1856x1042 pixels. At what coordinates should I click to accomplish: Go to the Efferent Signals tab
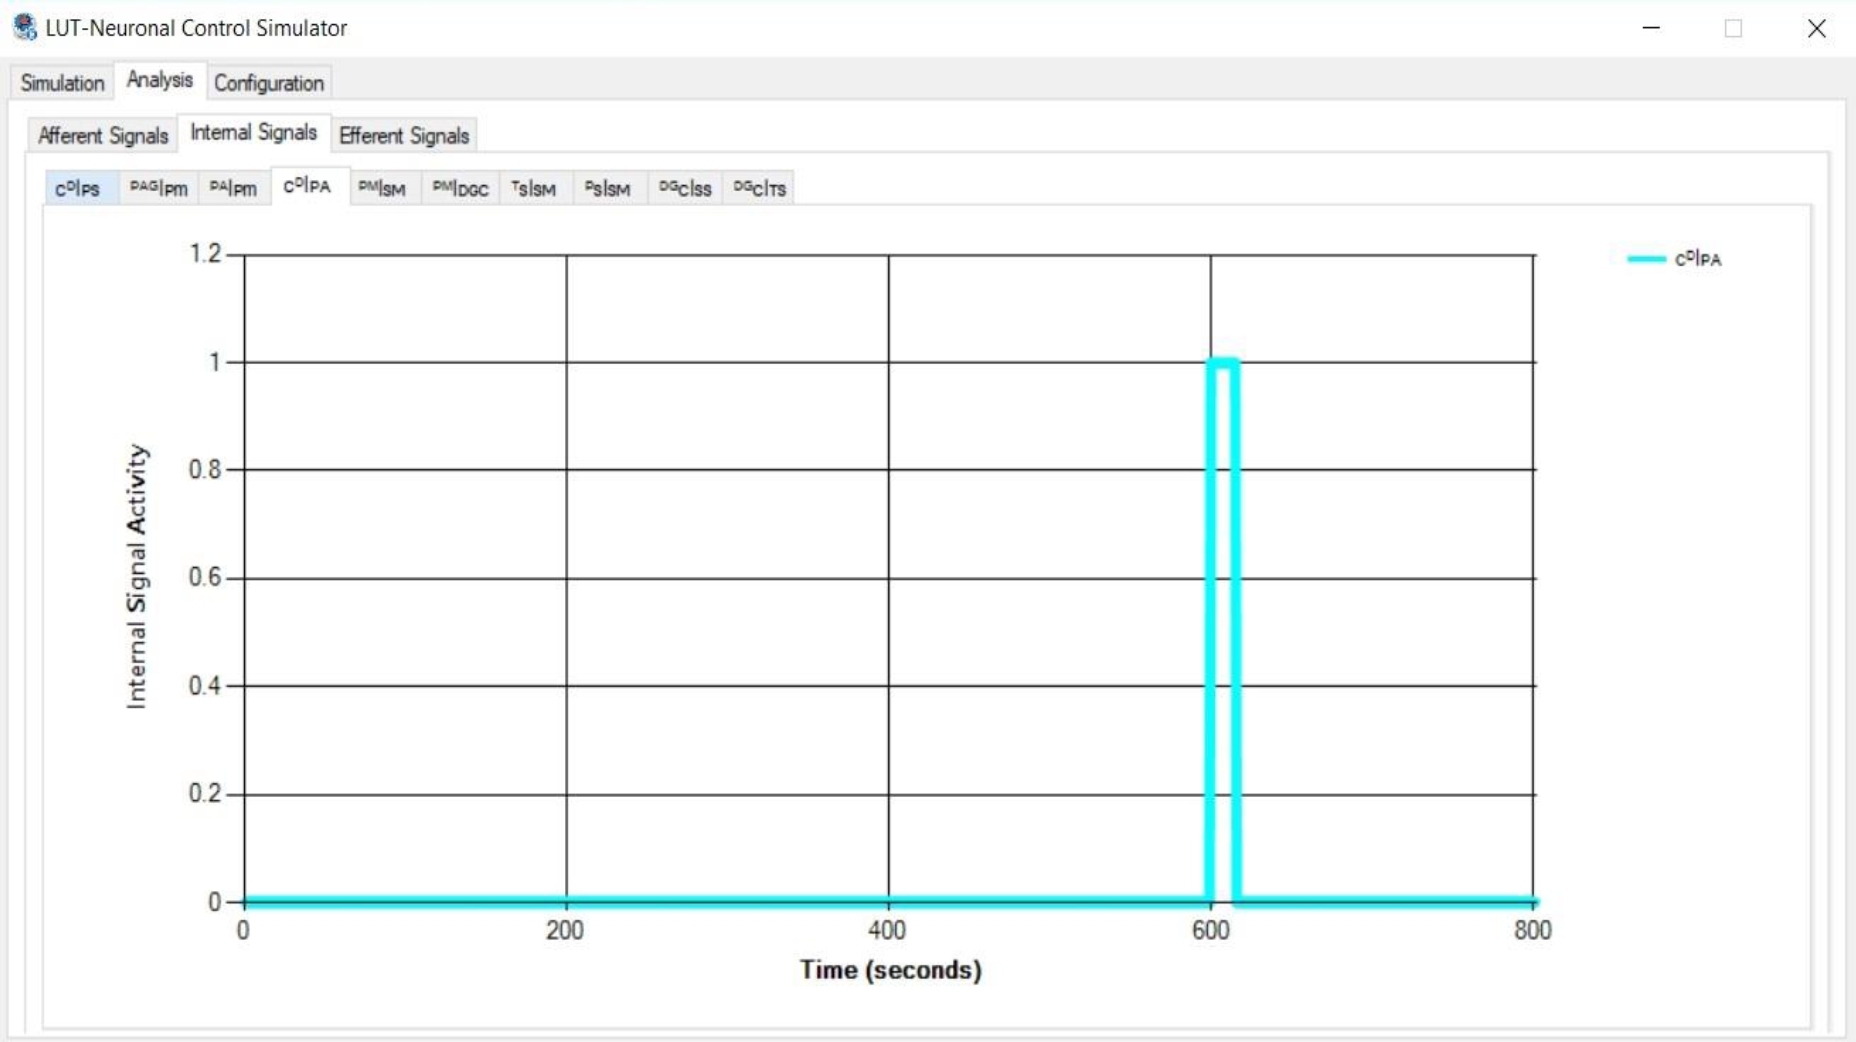pos(404,135)
